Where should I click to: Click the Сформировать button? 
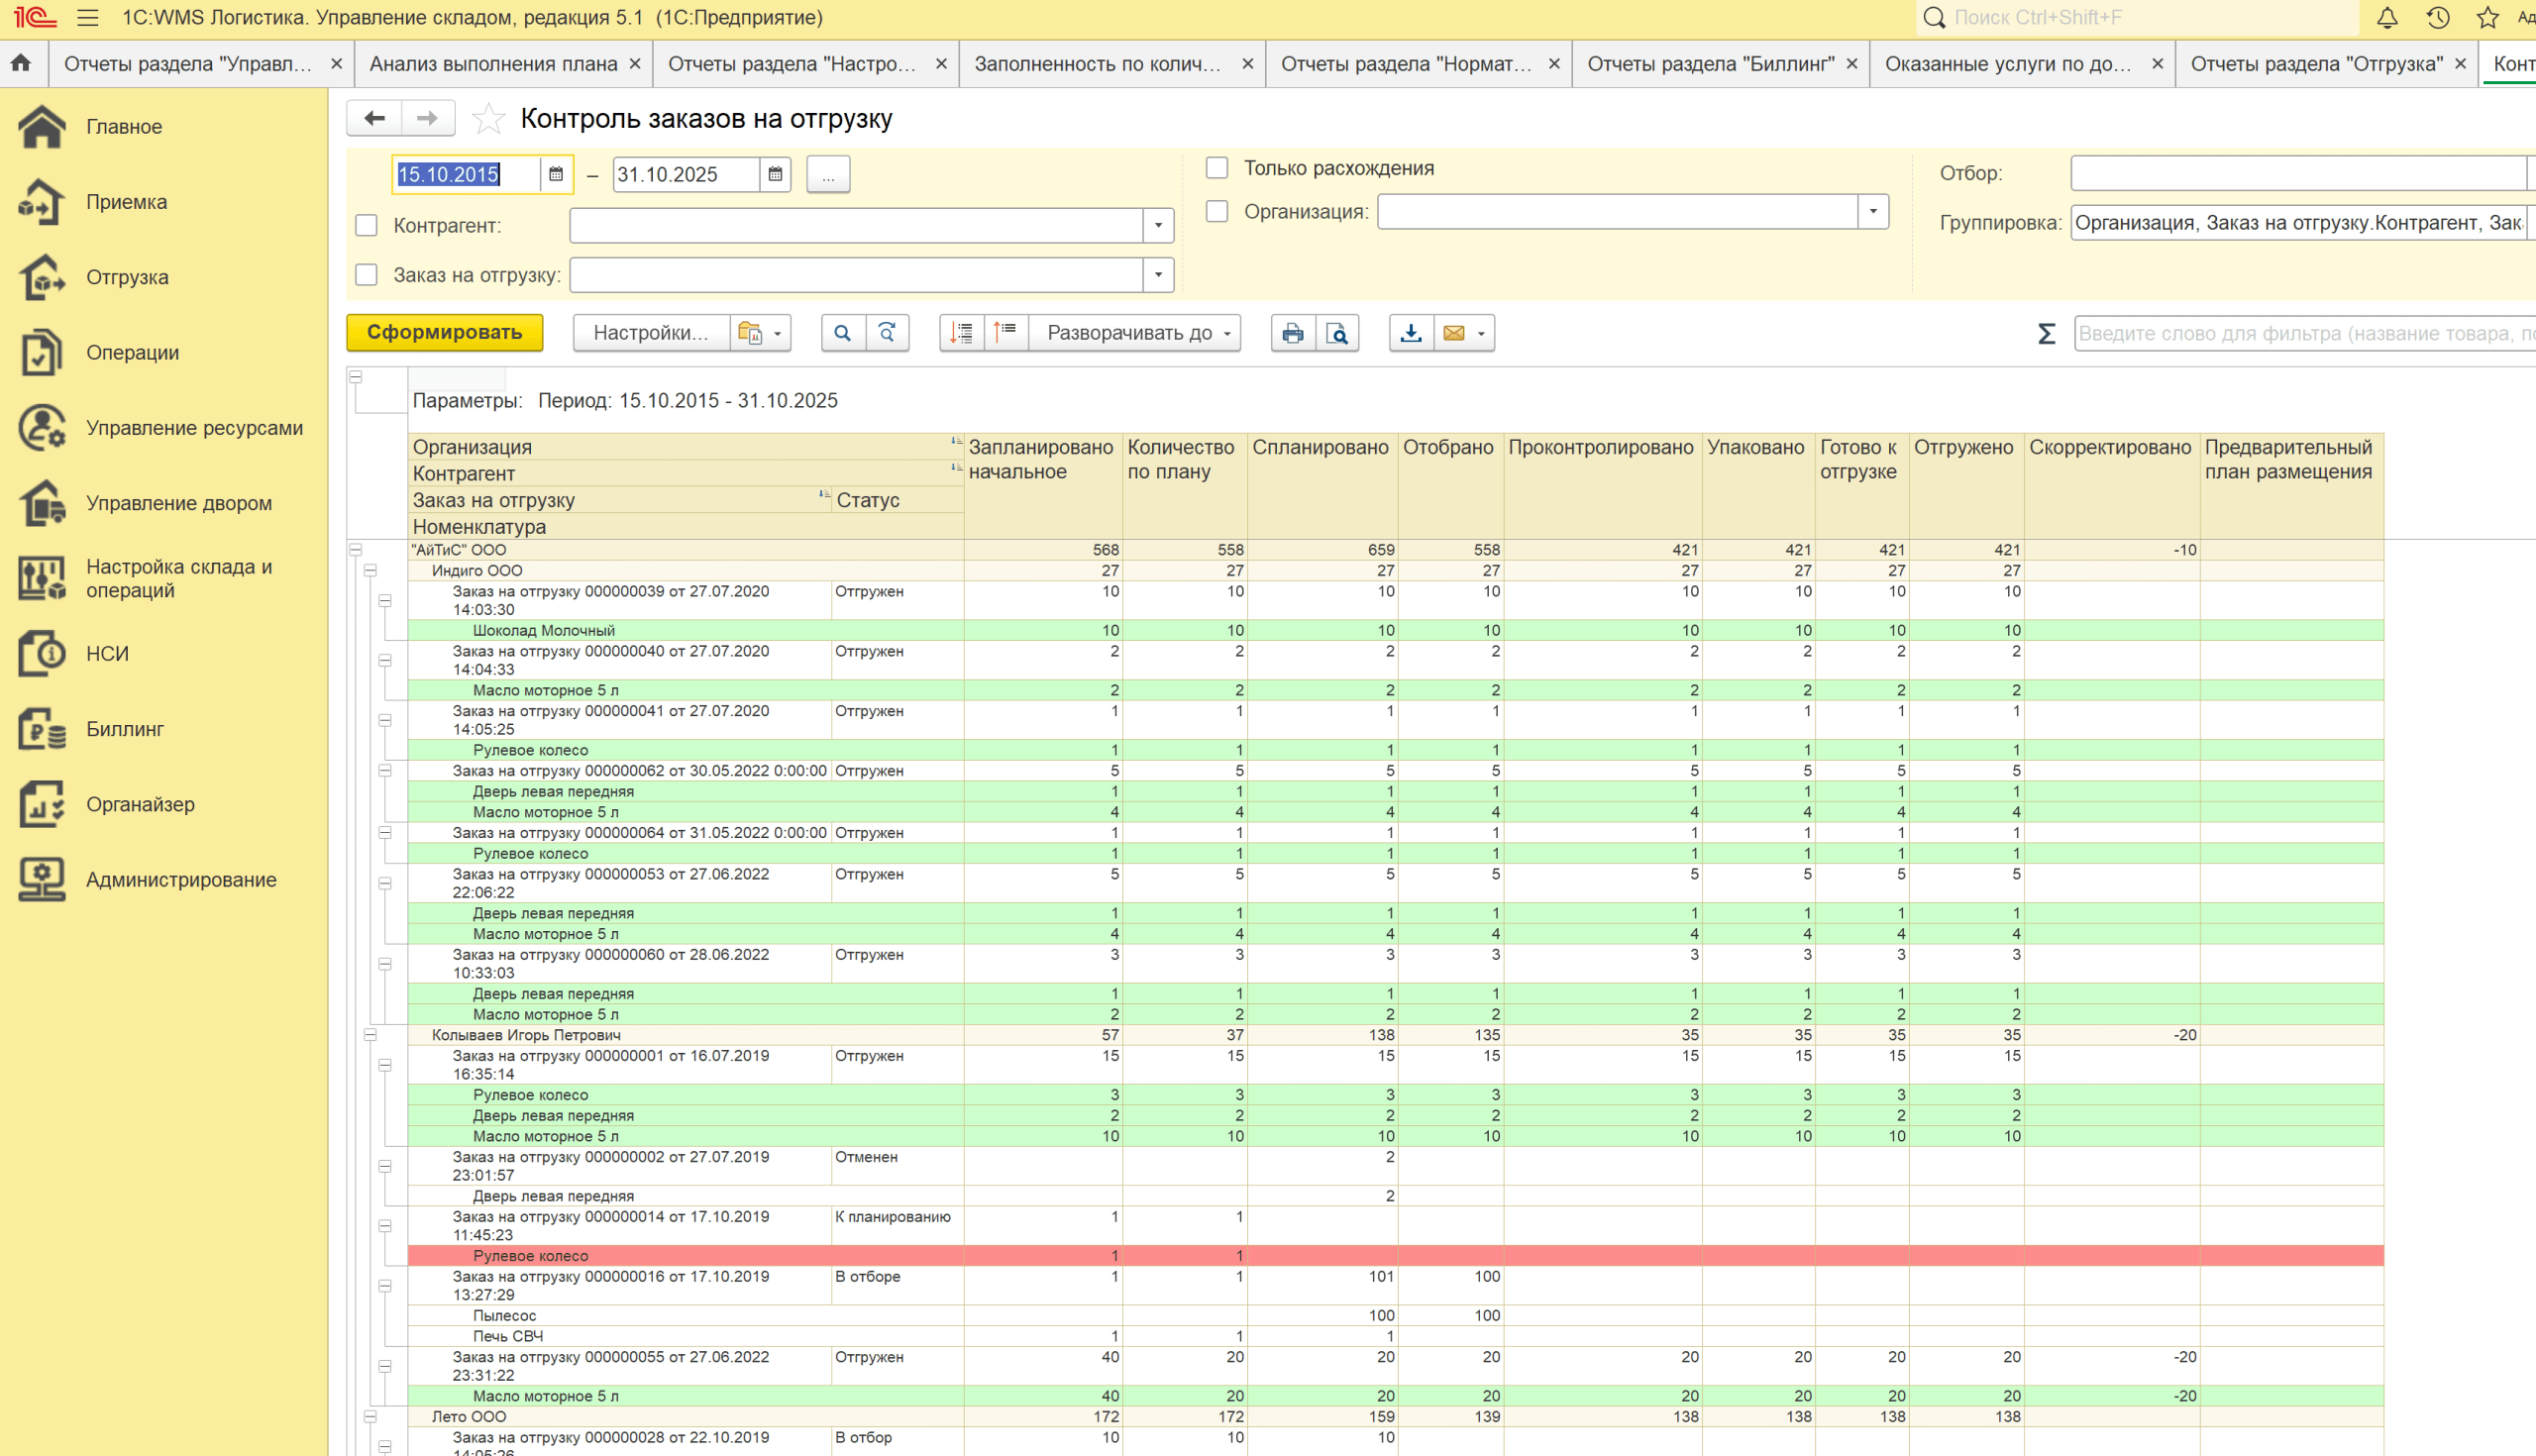444,333
